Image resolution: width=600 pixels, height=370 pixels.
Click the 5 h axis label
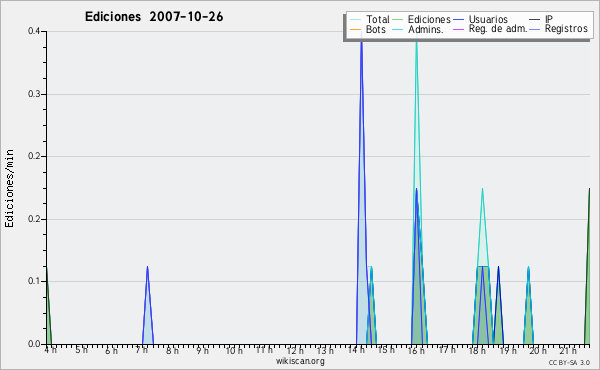[81, 350]
